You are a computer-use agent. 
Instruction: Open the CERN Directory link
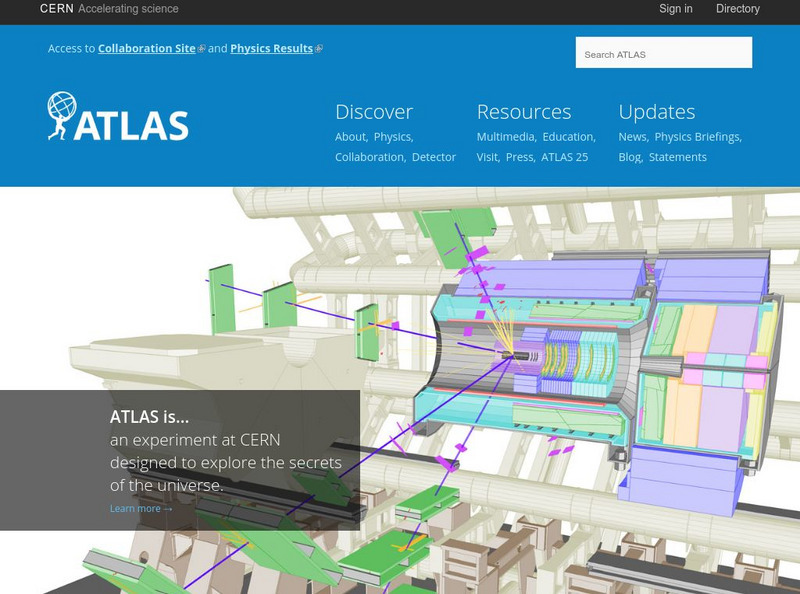737,9
